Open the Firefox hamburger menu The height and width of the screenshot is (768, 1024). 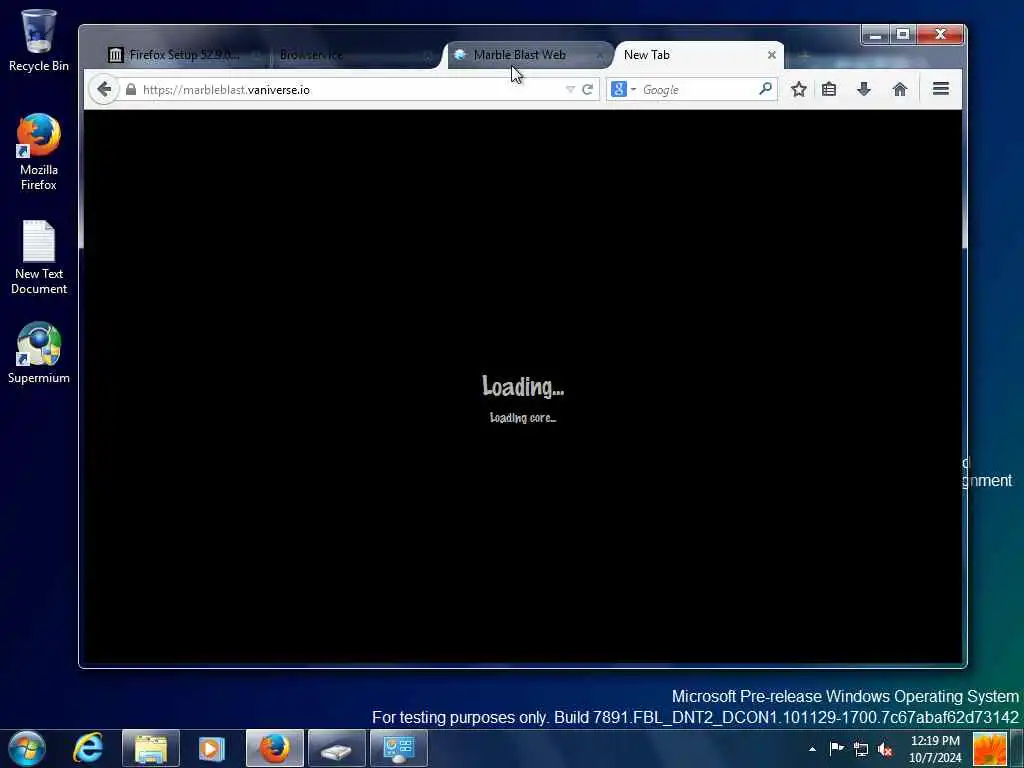click(940, 89)
